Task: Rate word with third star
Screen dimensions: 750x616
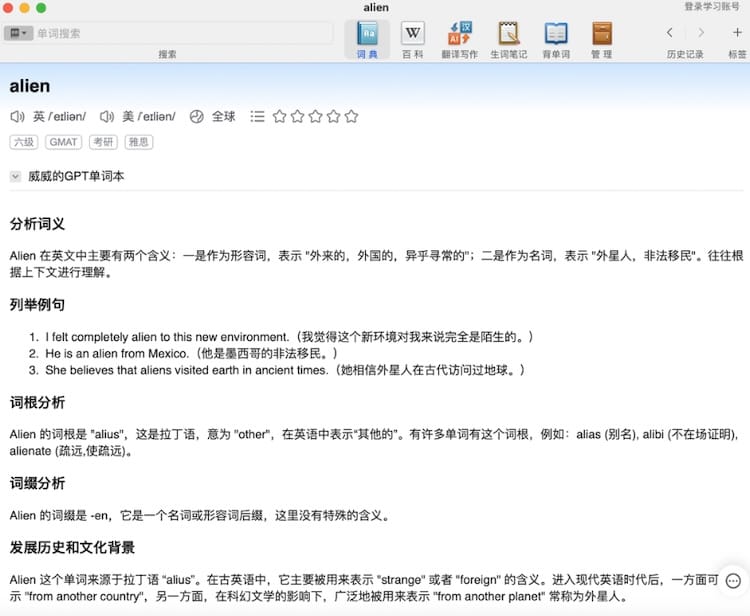Action: (316, 116)
